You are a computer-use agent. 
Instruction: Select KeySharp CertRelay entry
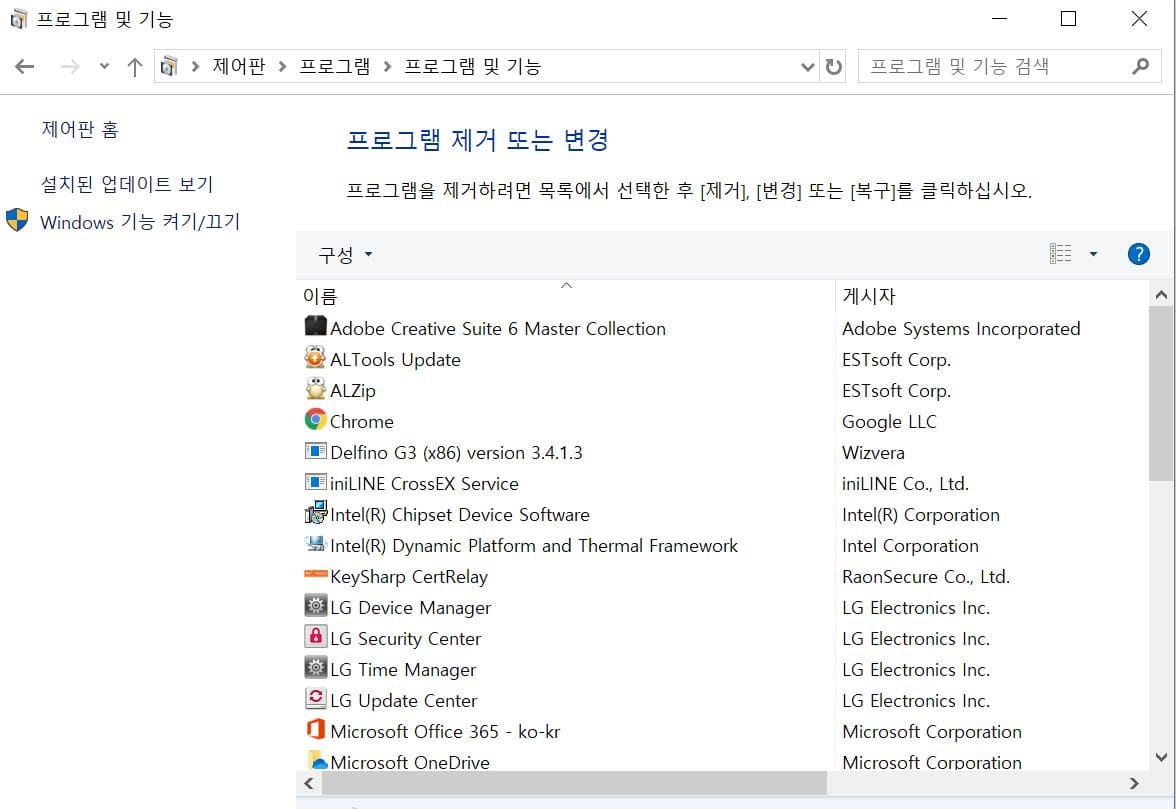(x=409, y=577)
